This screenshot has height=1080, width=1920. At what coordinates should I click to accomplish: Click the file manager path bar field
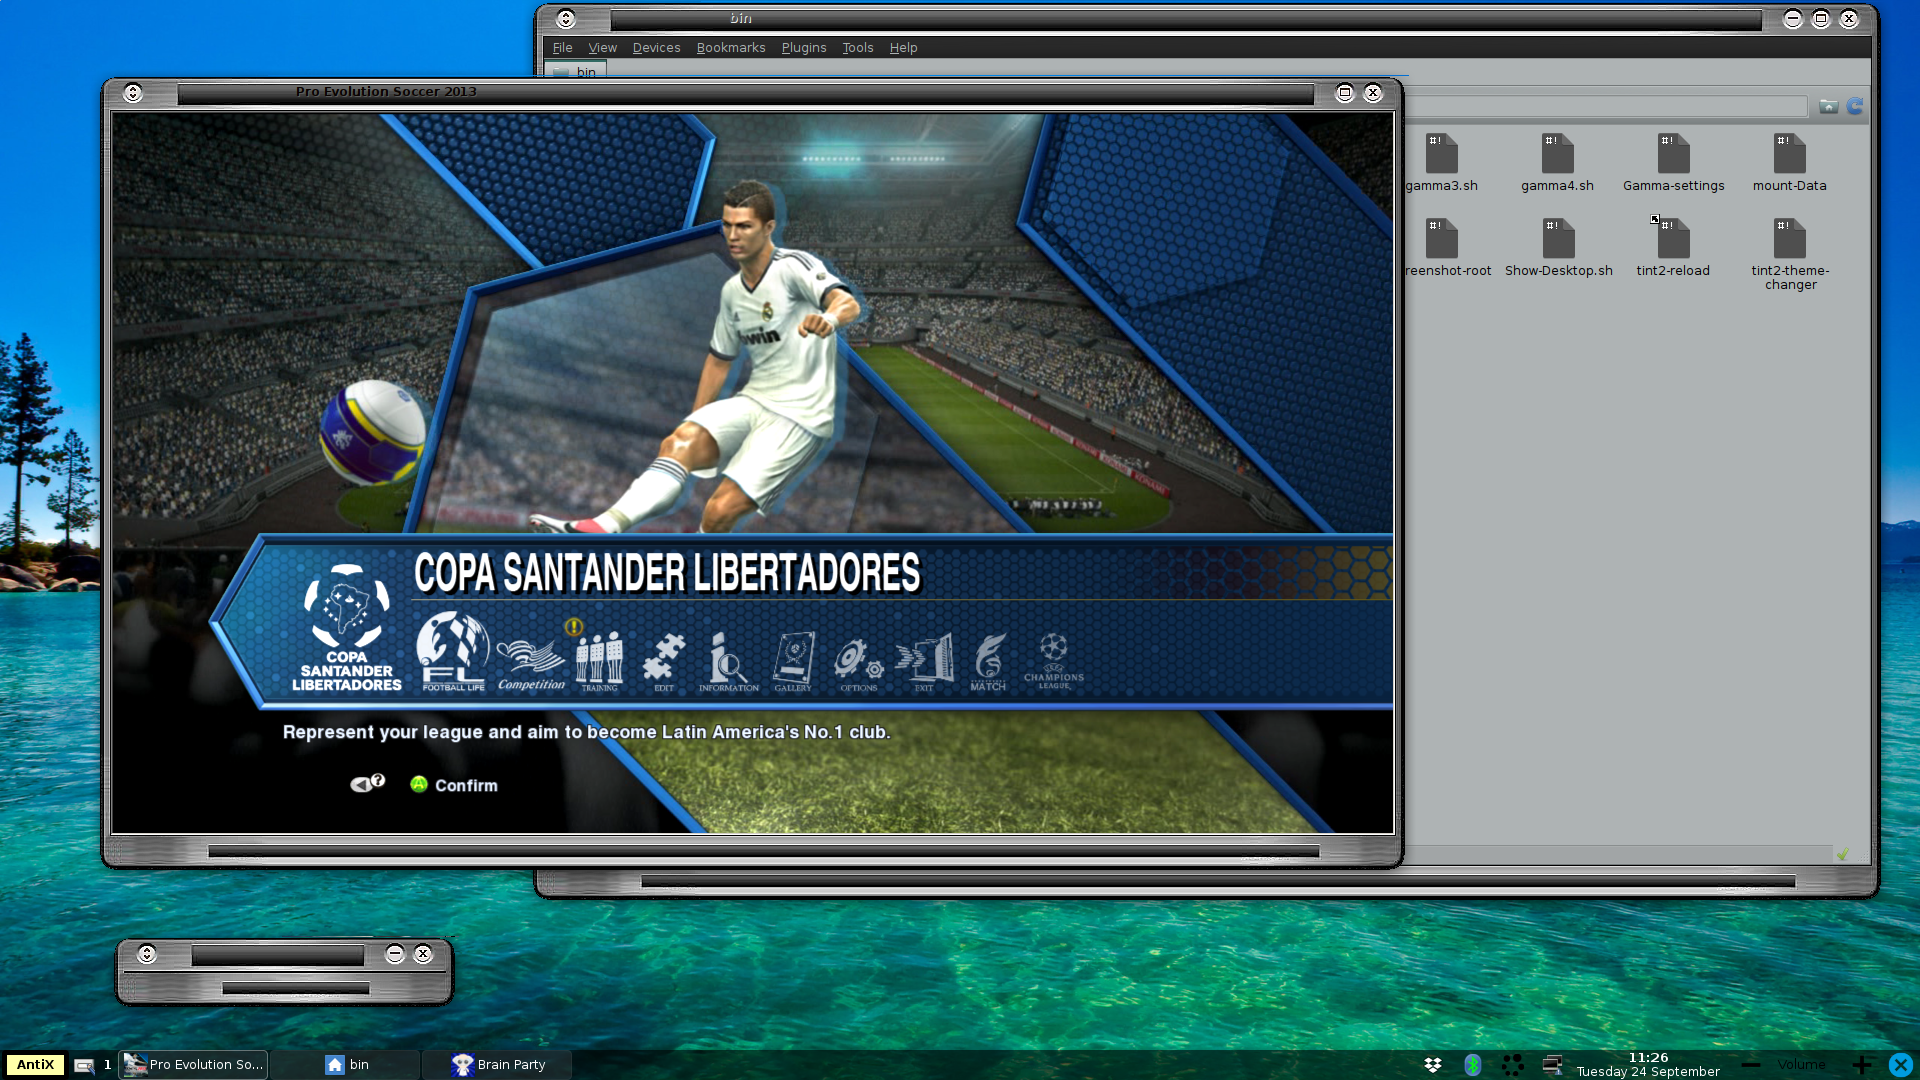pos(1606,106)
